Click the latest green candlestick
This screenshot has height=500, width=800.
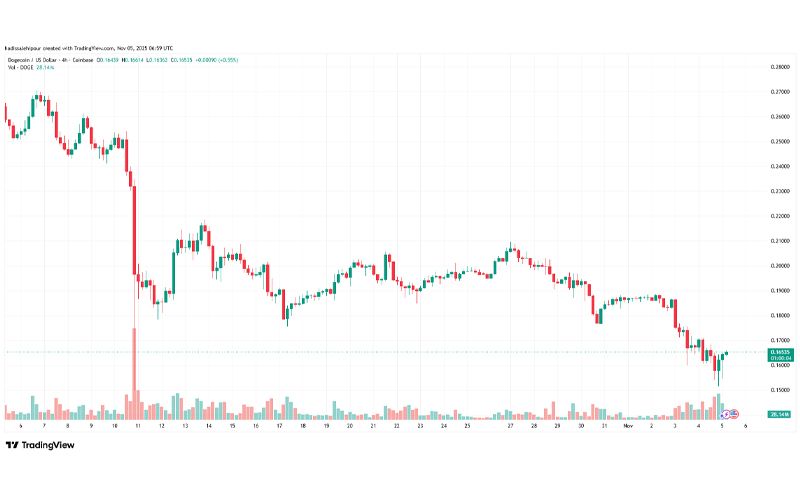click(x=726, y=353)
